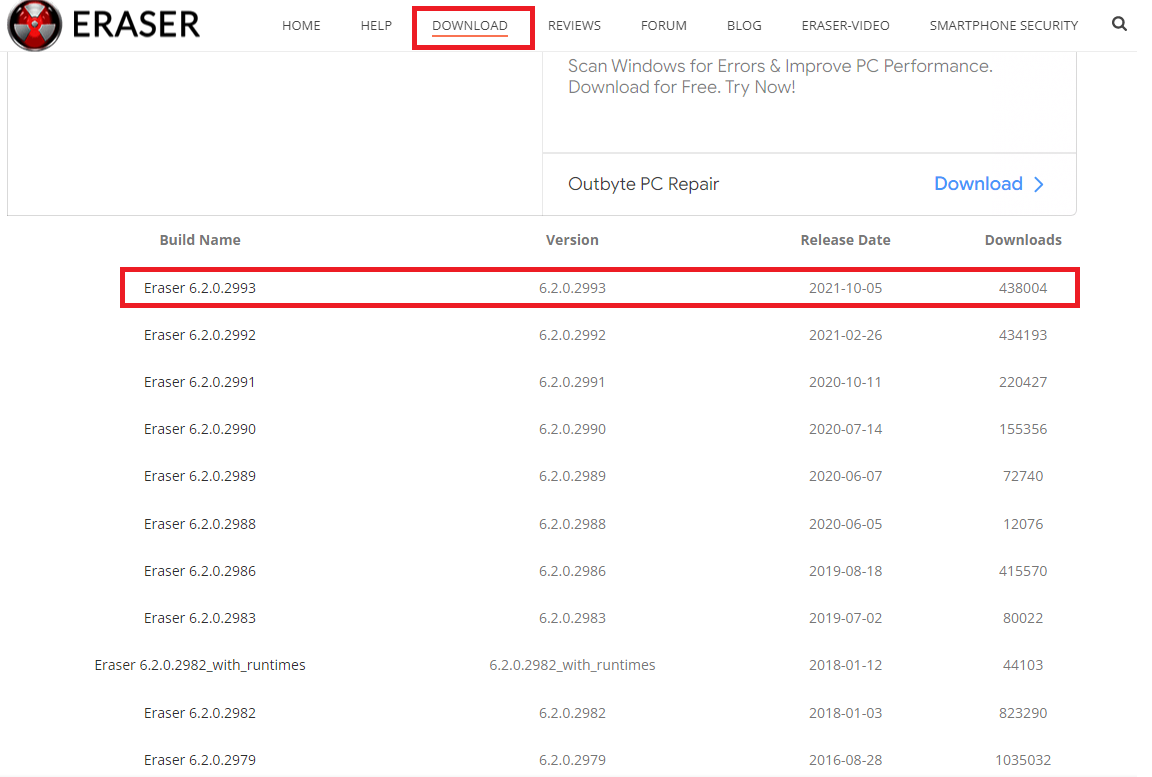Click the ERASER site title text
This screenshot has width=1152, height=777.
pyautogui.click(x=136, y=25)
